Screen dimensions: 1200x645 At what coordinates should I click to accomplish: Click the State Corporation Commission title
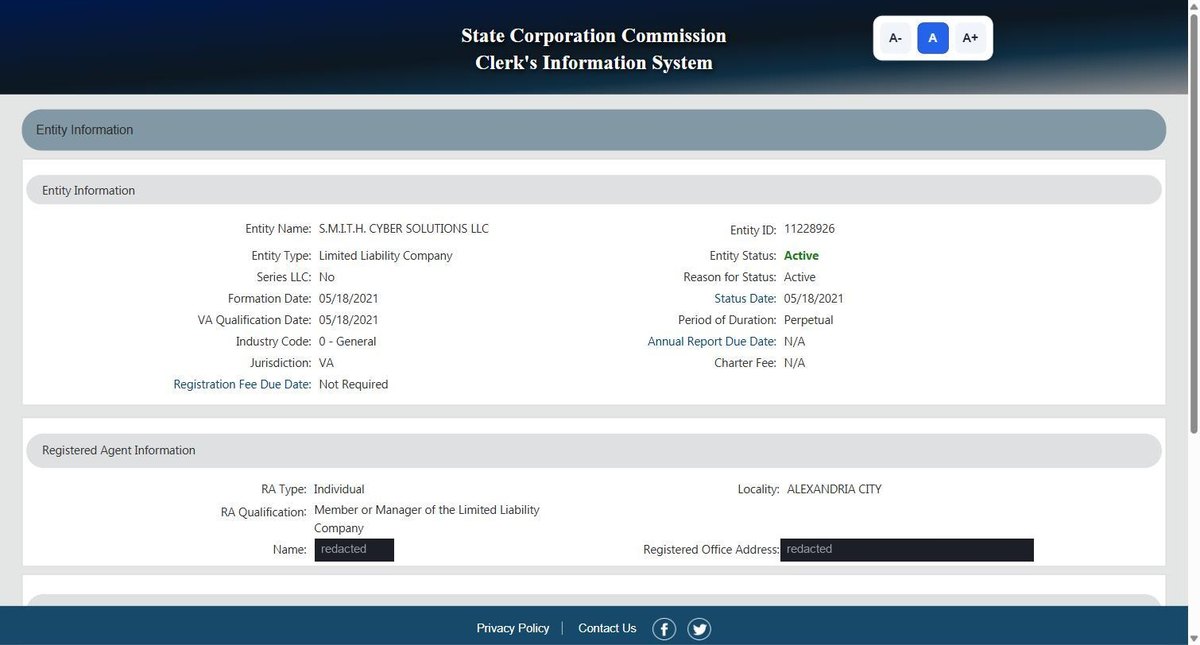(x=594, y=36)
